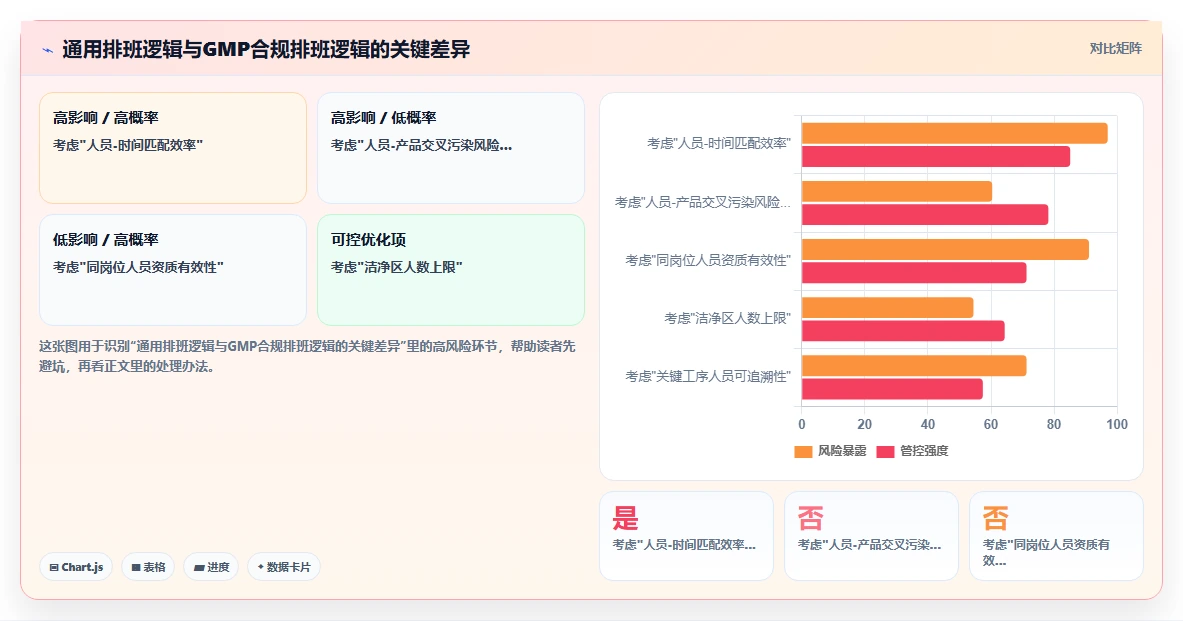Open the 否 data card for 同岗位人员资质有效

point(1055,536)
